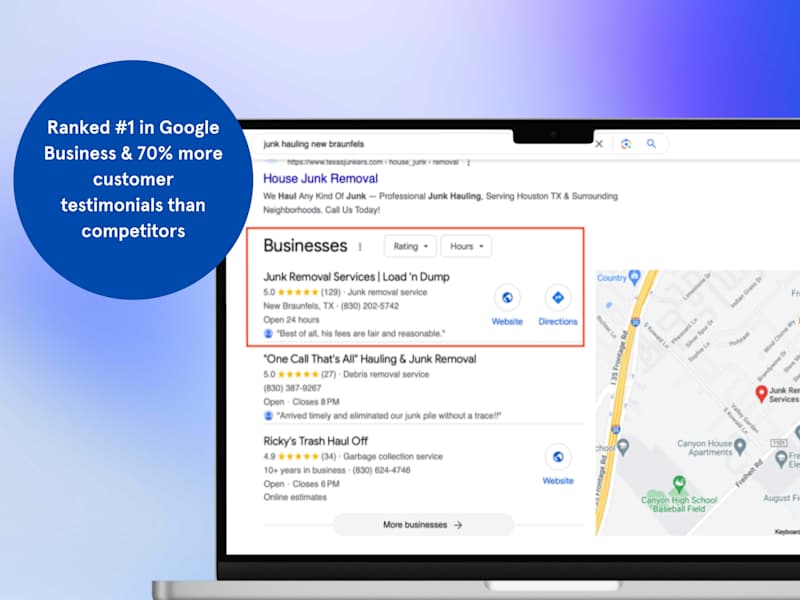Screen dimensions: 800x600
Task: Open "One Call That's All" Hauling listing
Action: click(x=370, y=359)
